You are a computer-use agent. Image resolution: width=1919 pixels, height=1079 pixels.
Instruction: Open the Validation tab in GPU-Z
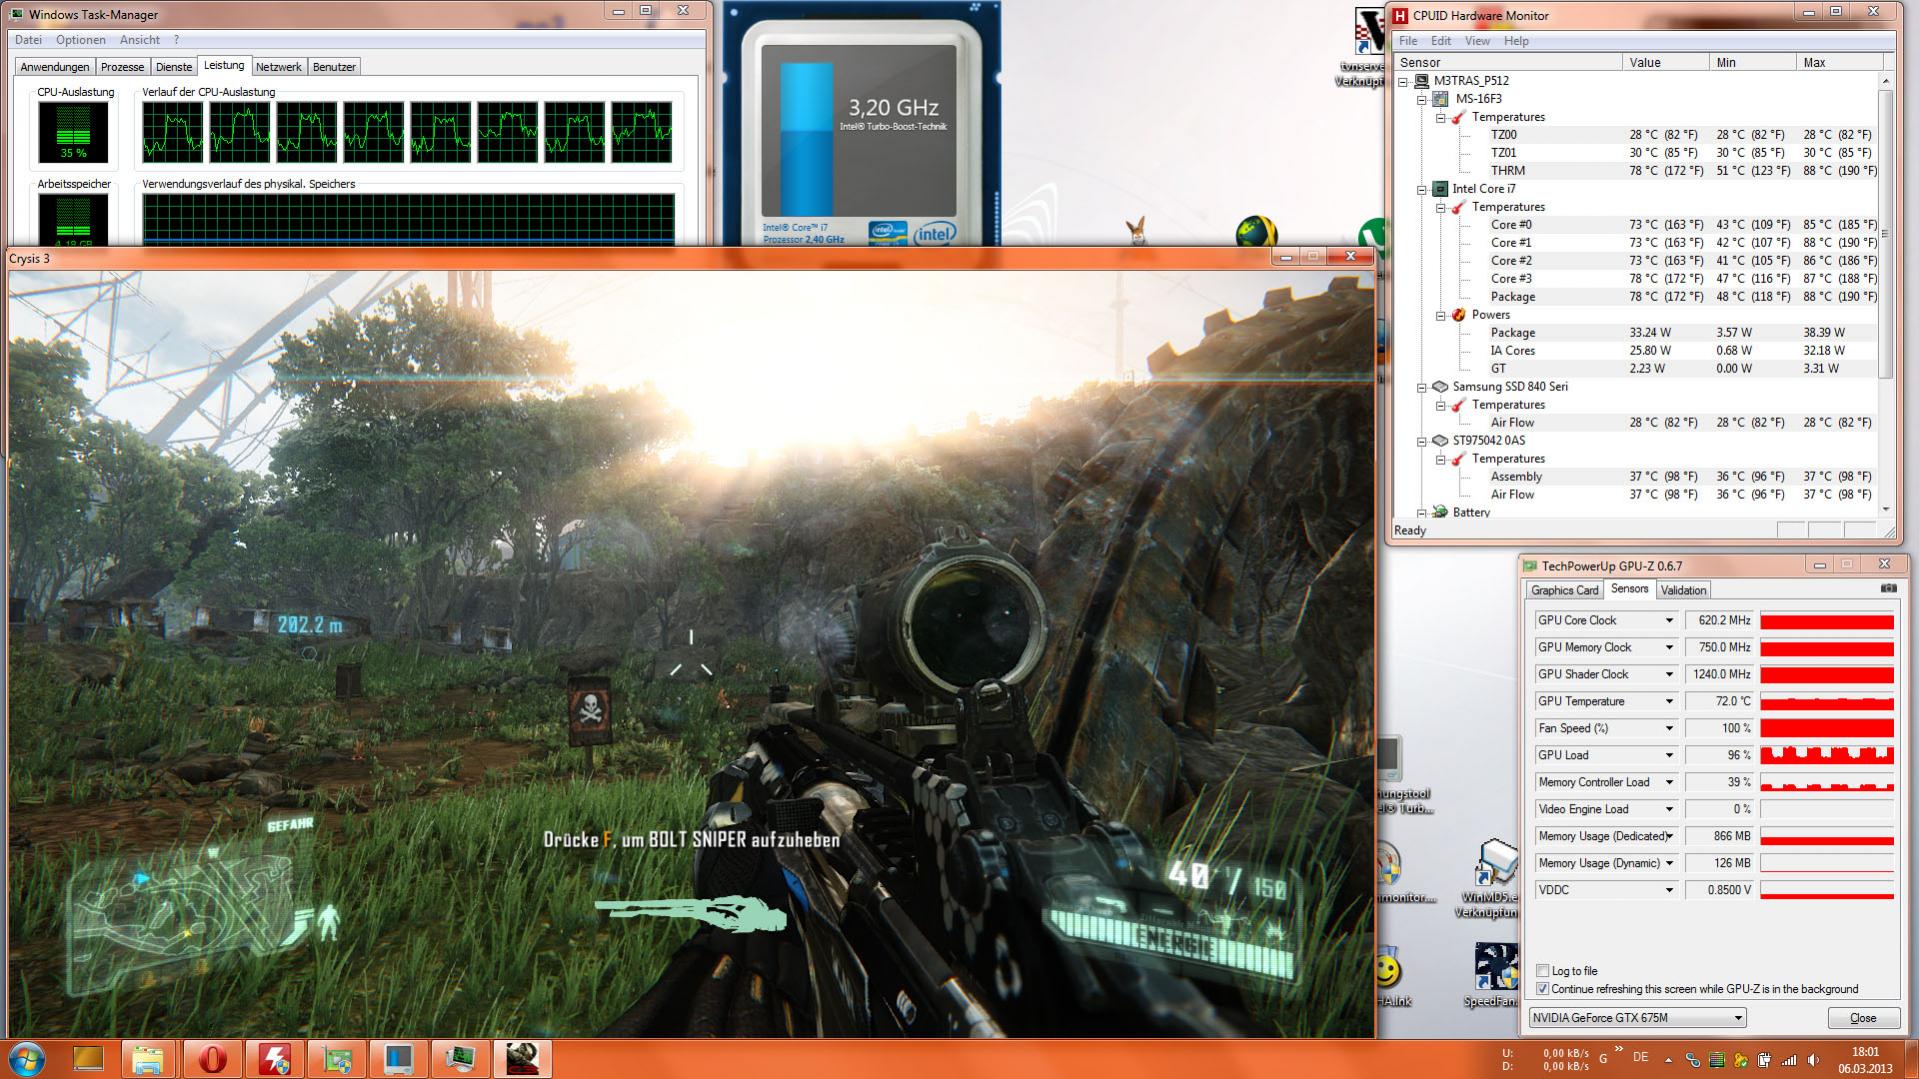point(1683,590)
